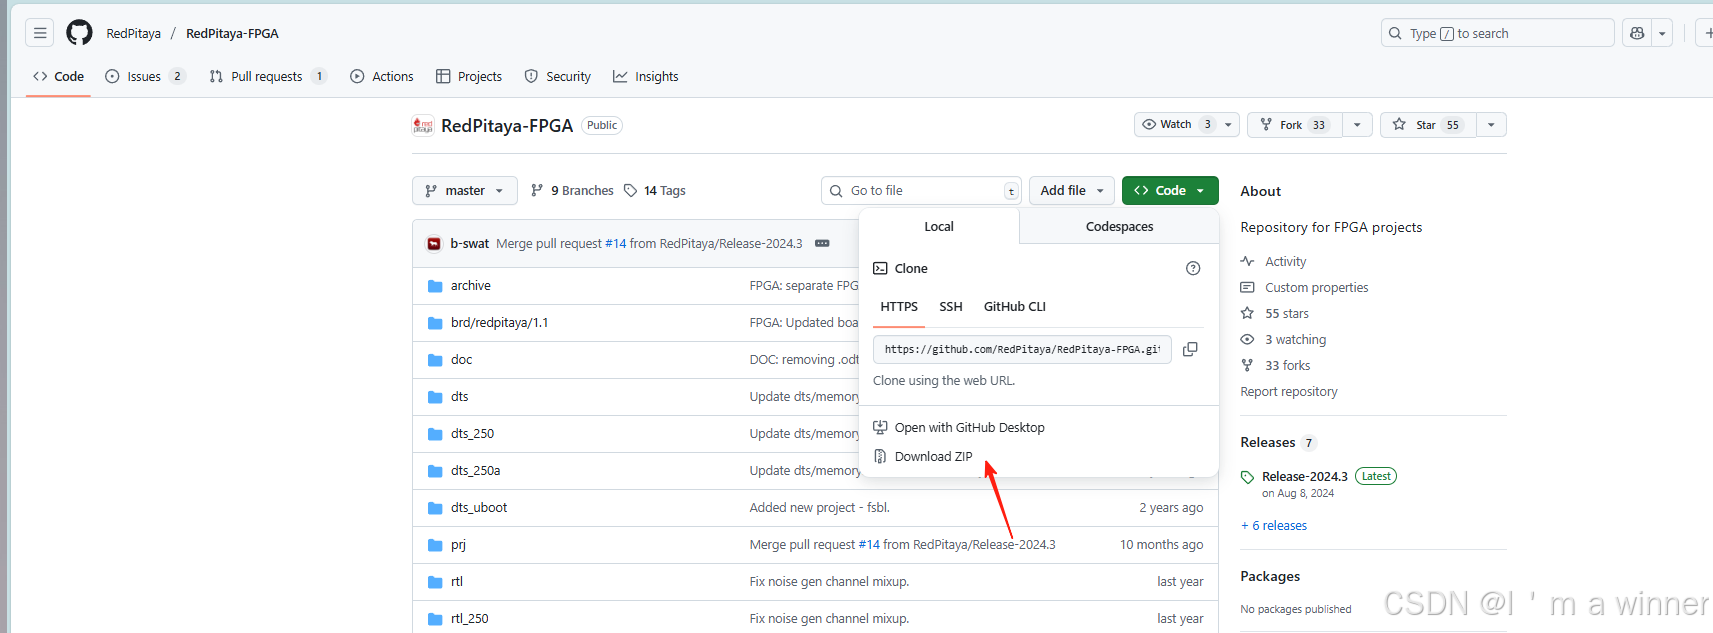Screen dimensions: 1713x633
Task: Star the repository
Action: (1428, 125)
